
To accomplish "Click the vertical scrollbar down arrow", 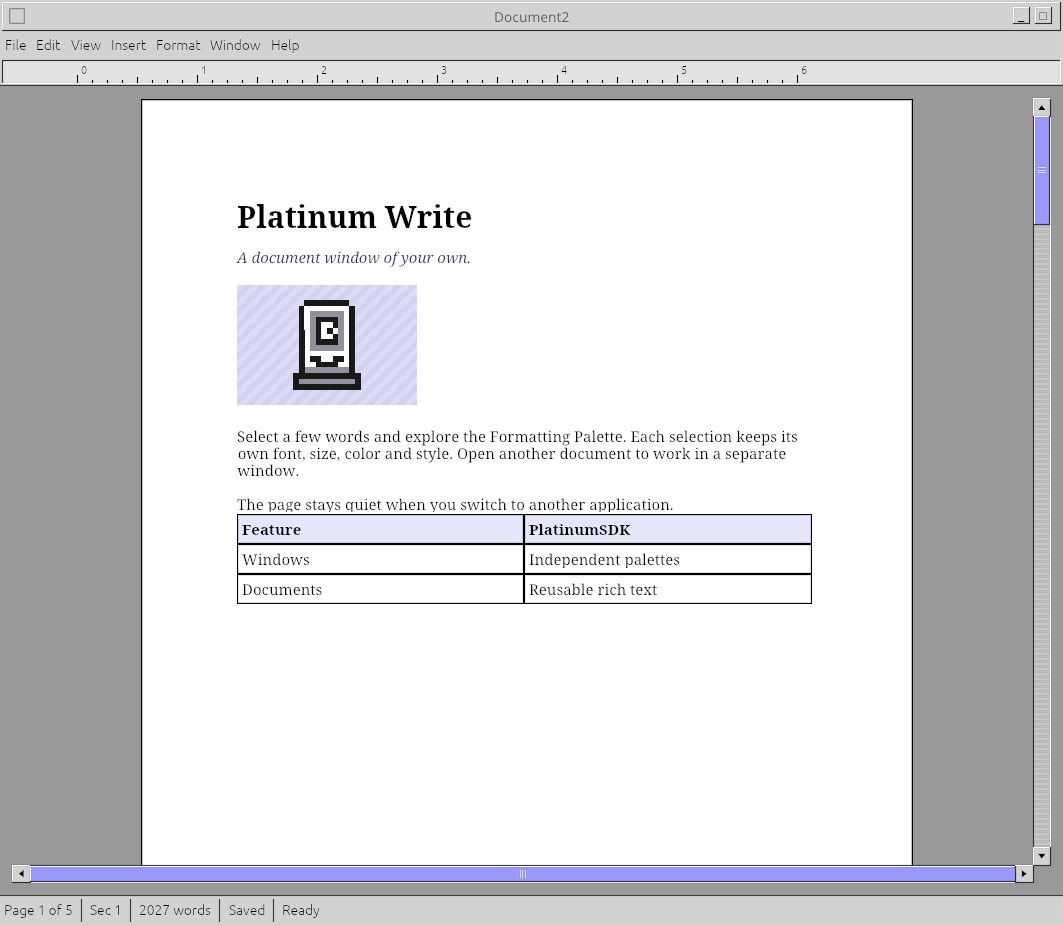I will click(1041, 856).
